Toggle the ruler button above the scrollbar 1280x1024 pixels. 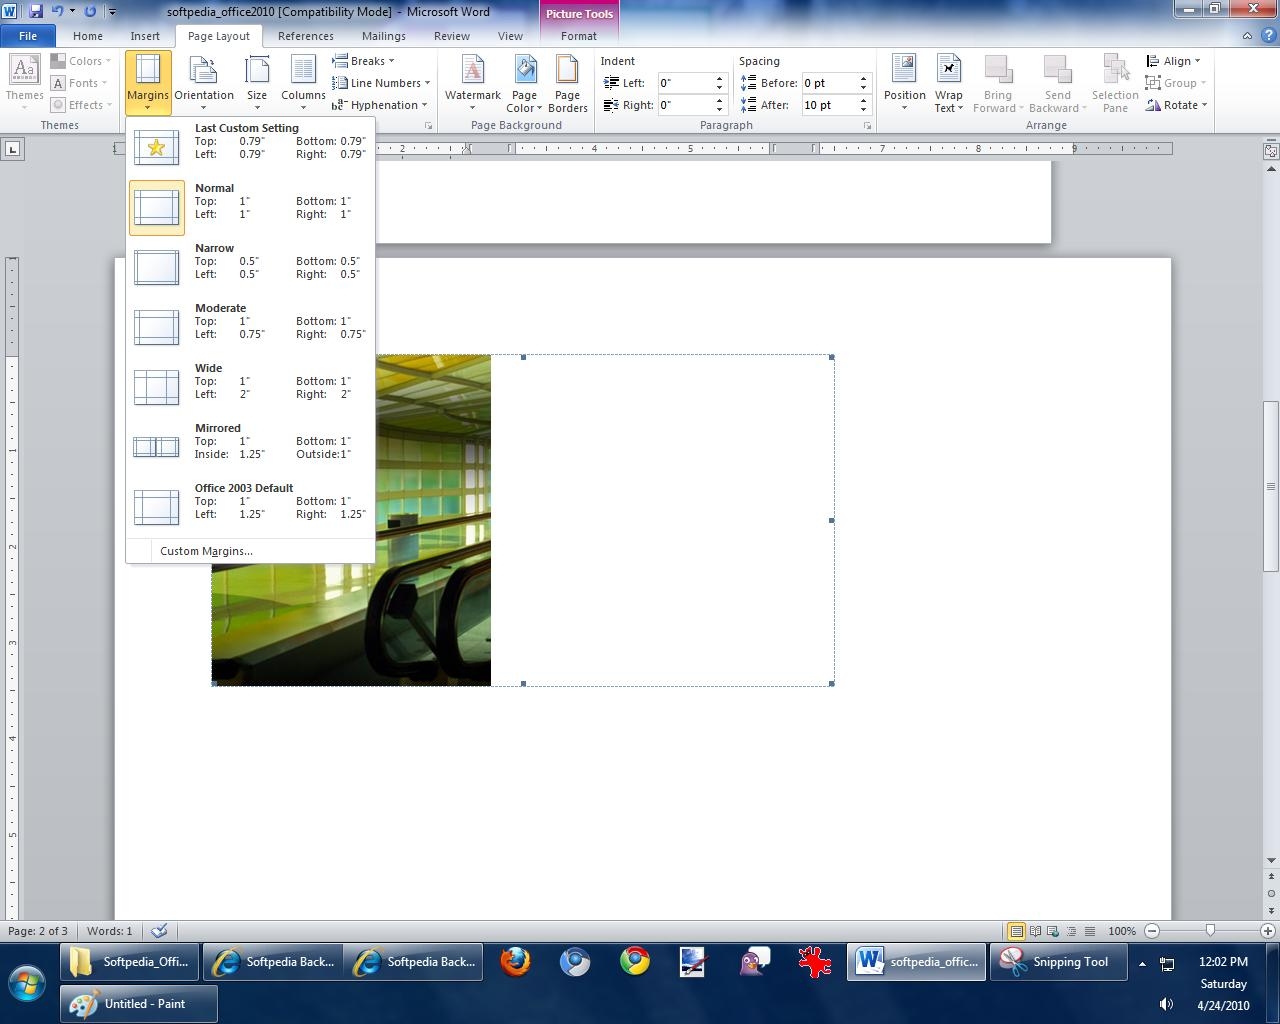click(1270, 151)
